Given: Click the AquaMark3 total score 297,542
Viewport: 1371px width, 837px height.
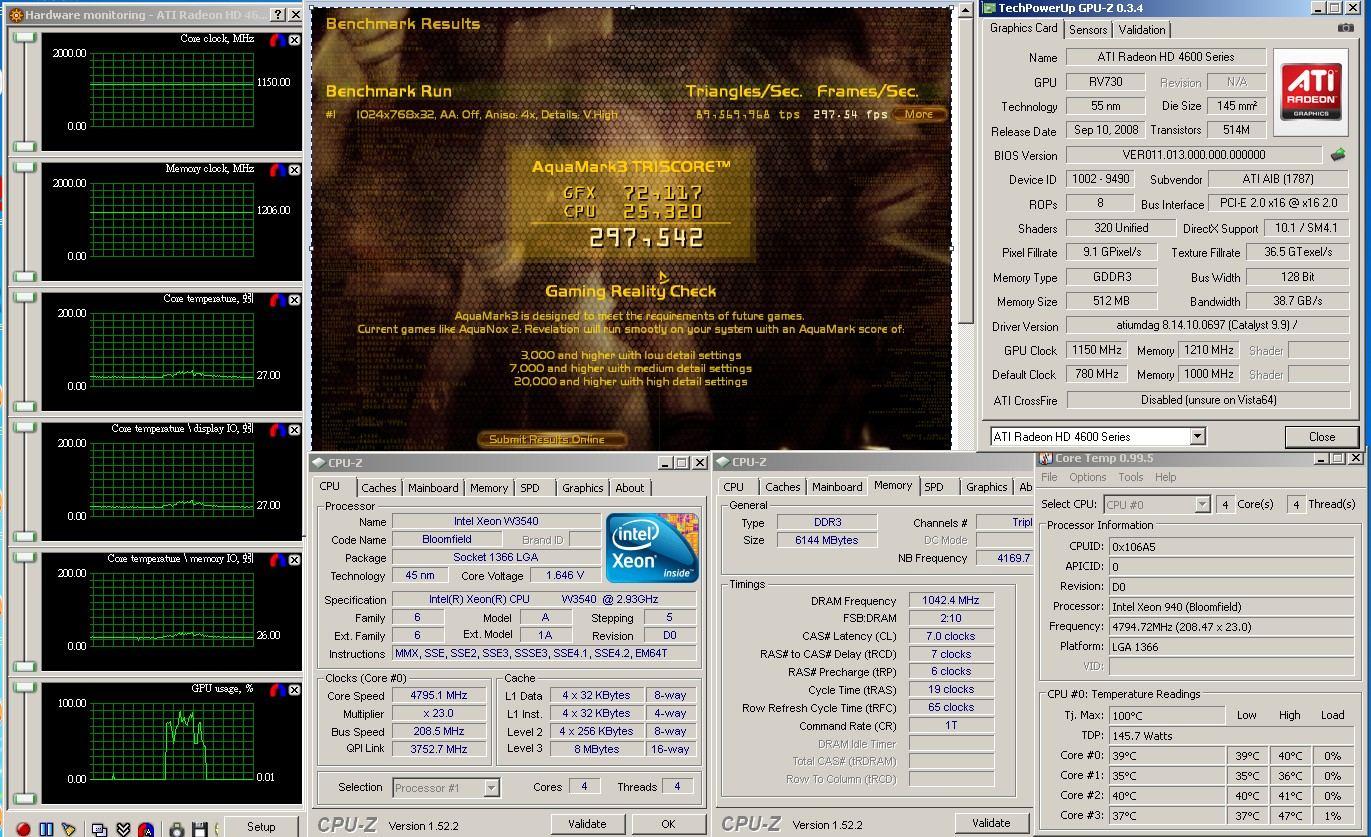Looking at the screenshot, I should (x=646, y=238).
